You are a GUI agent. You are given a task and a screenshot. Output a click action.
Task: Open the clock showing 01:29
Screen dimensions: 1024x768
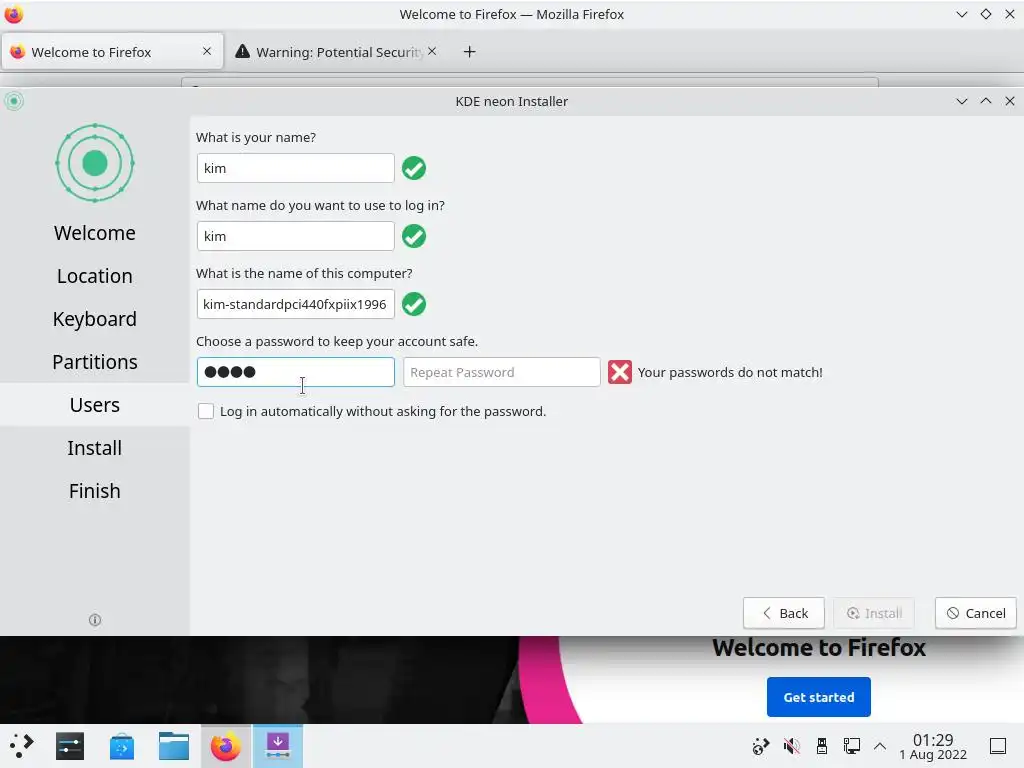933,746
